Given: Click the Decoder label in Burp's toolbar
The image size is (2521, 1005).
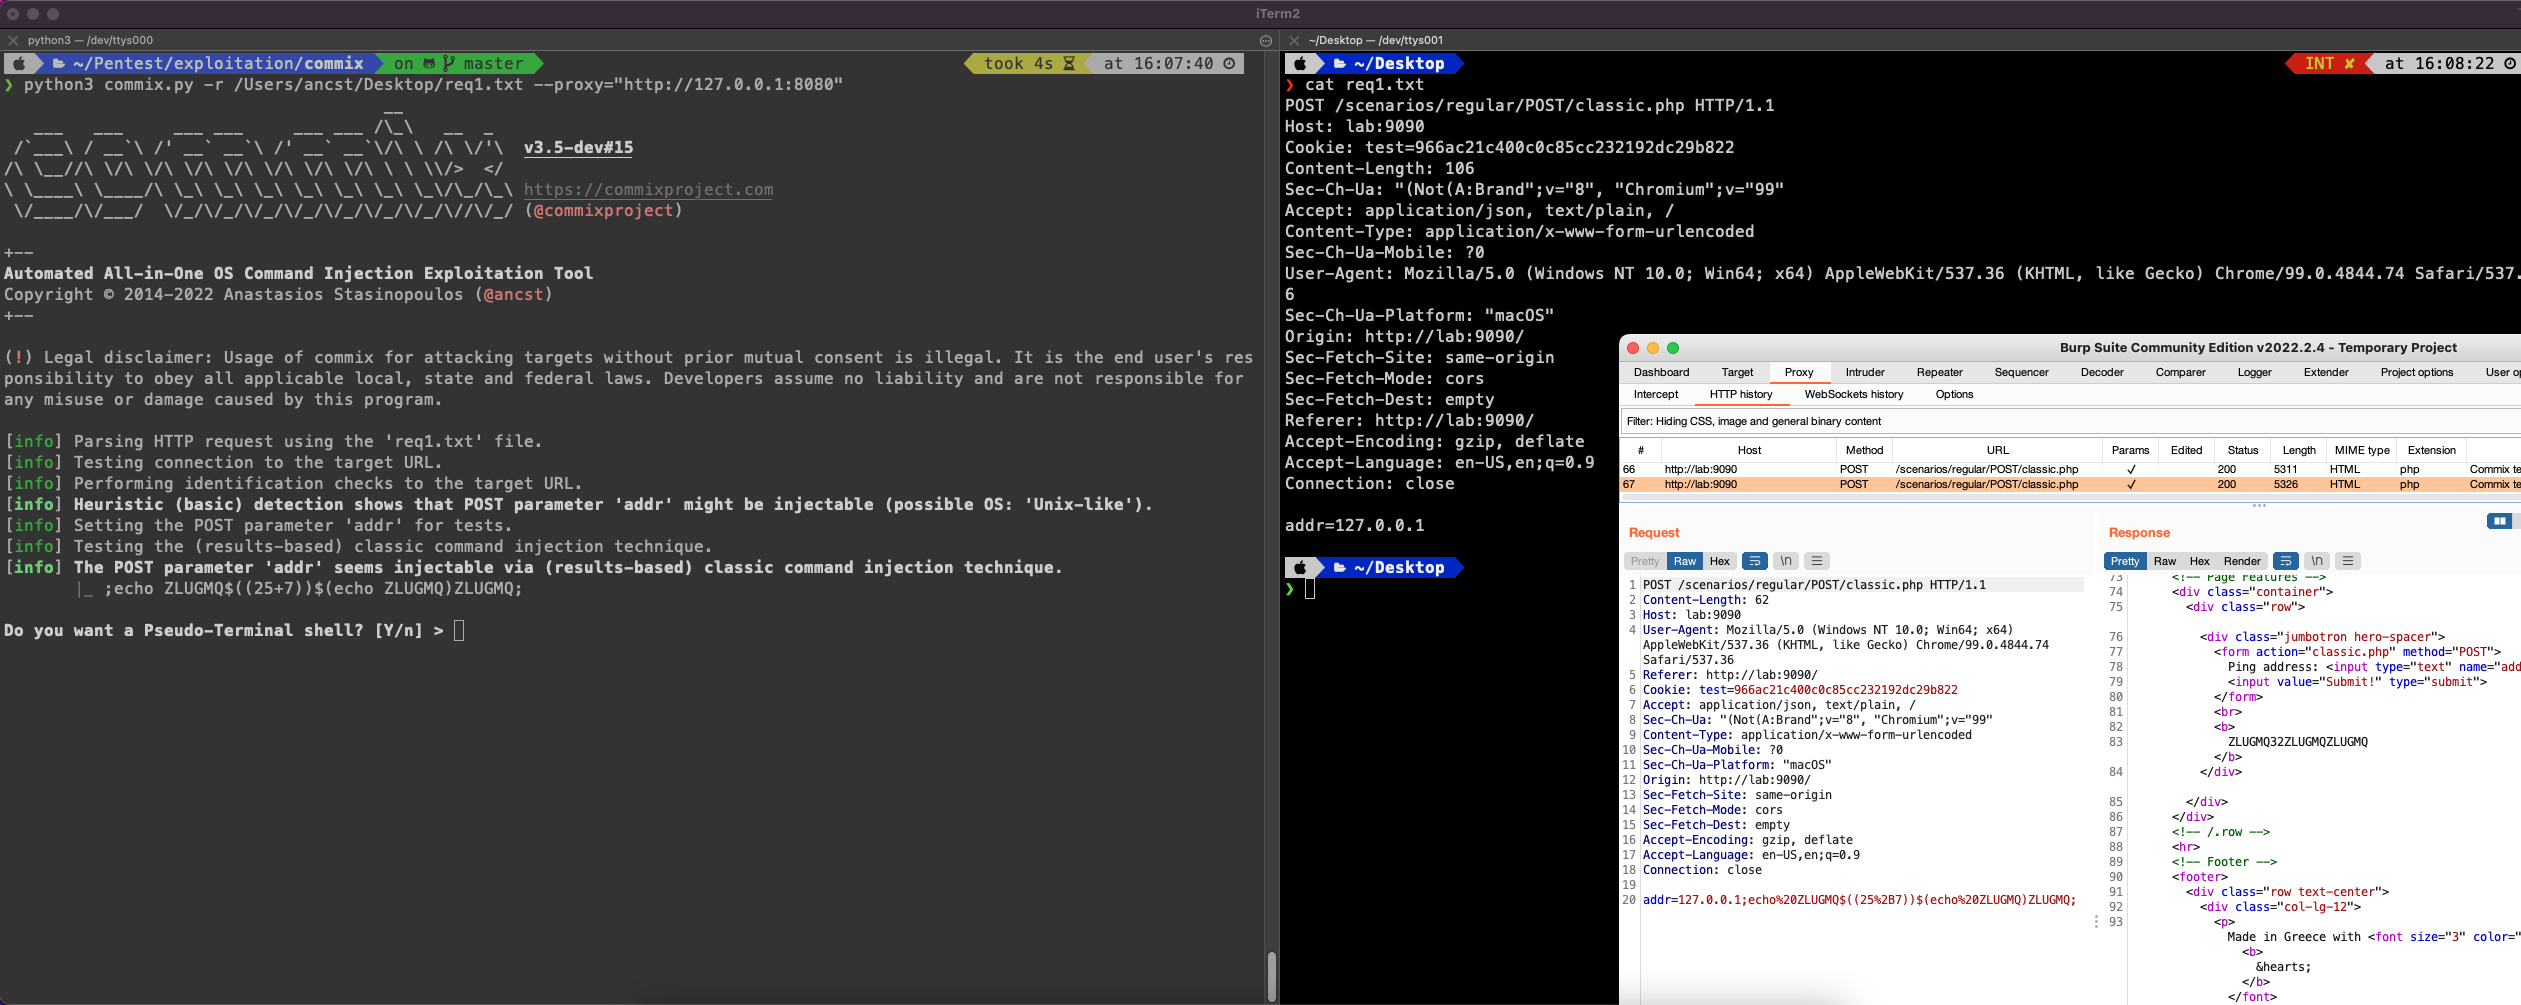Looking at the screenshot, I should click(2100, 372).
